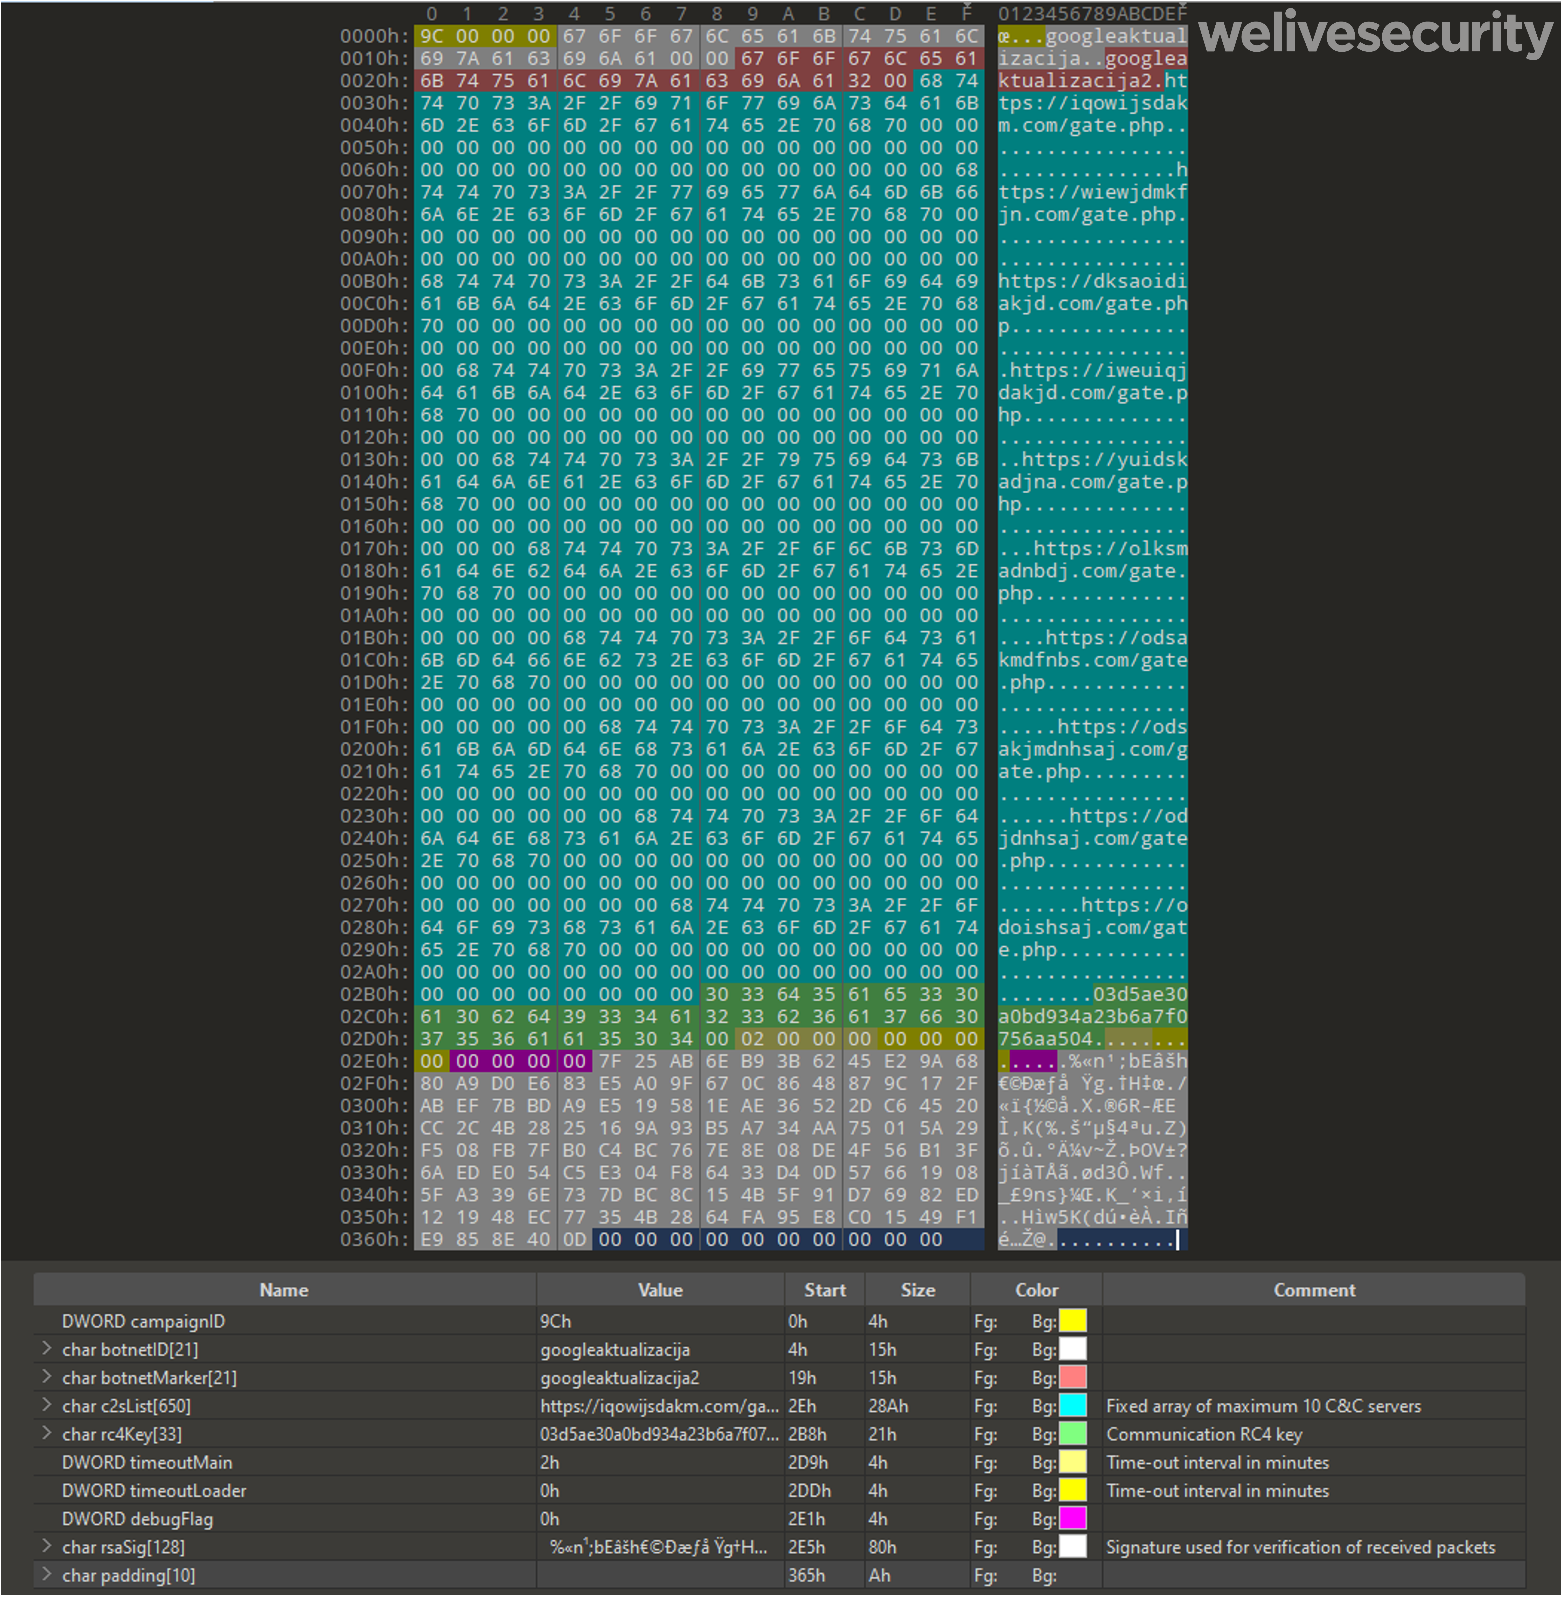Expand the char rsaSig[128] row
Image resolution: width=1563 pixels, height=1598 pixels.
pyautogui.click(x=46, y=1546)
